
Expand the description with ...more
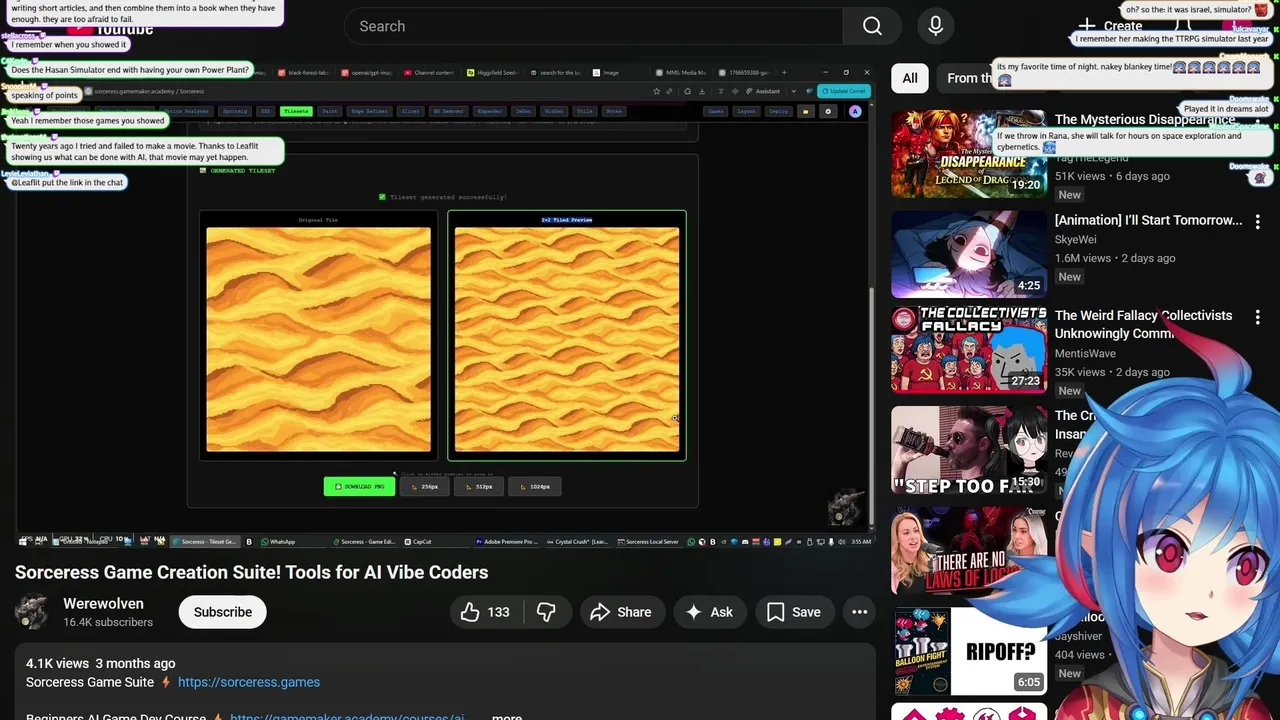point(507,716)
